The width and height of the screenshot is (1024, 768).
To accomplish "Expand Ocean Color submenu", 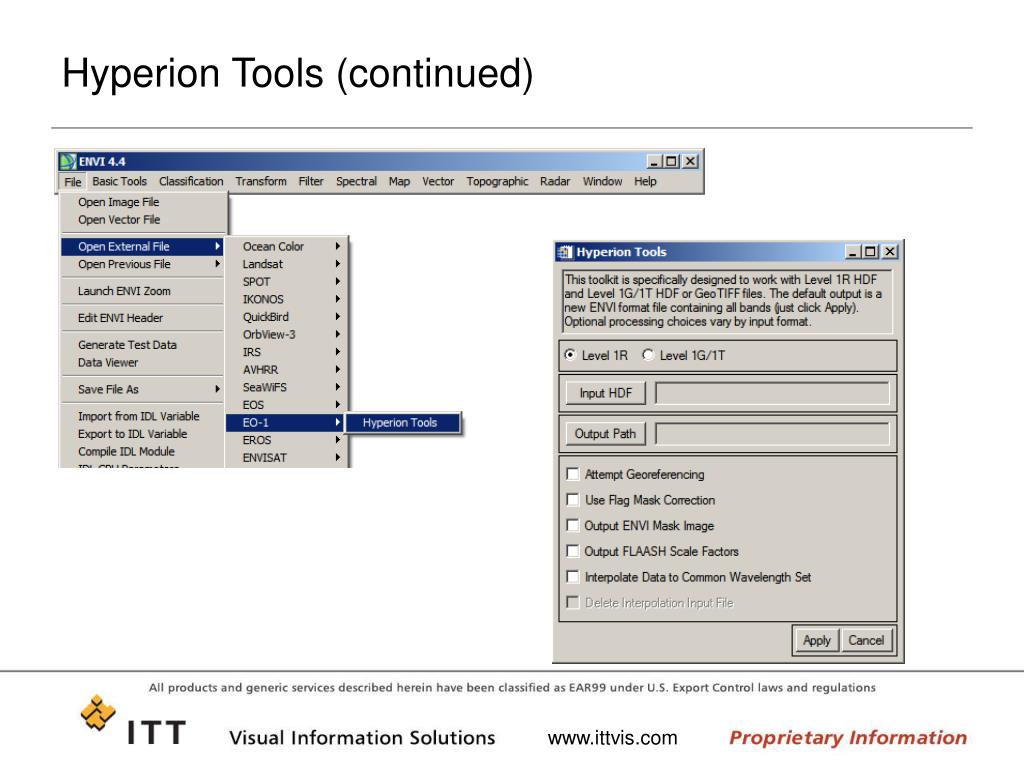I will pos(287,246).
